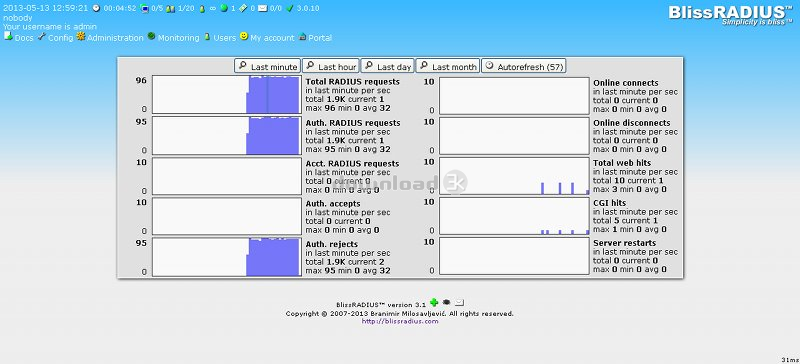The image size is (800, 364).
Task: Click the black bug icon in footer
Action: click(x=446, y=303)
